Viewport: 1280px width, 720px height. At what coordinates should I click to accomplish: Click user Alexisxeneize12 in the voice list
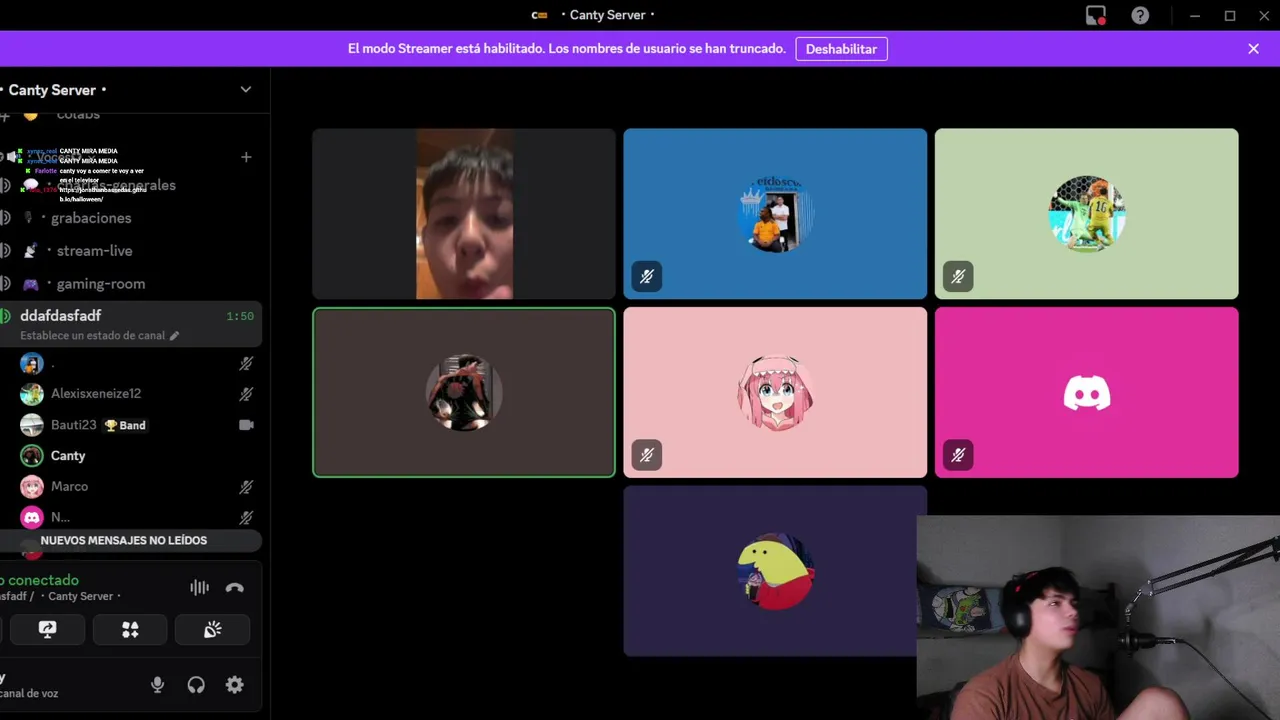(x=96, y=394)
